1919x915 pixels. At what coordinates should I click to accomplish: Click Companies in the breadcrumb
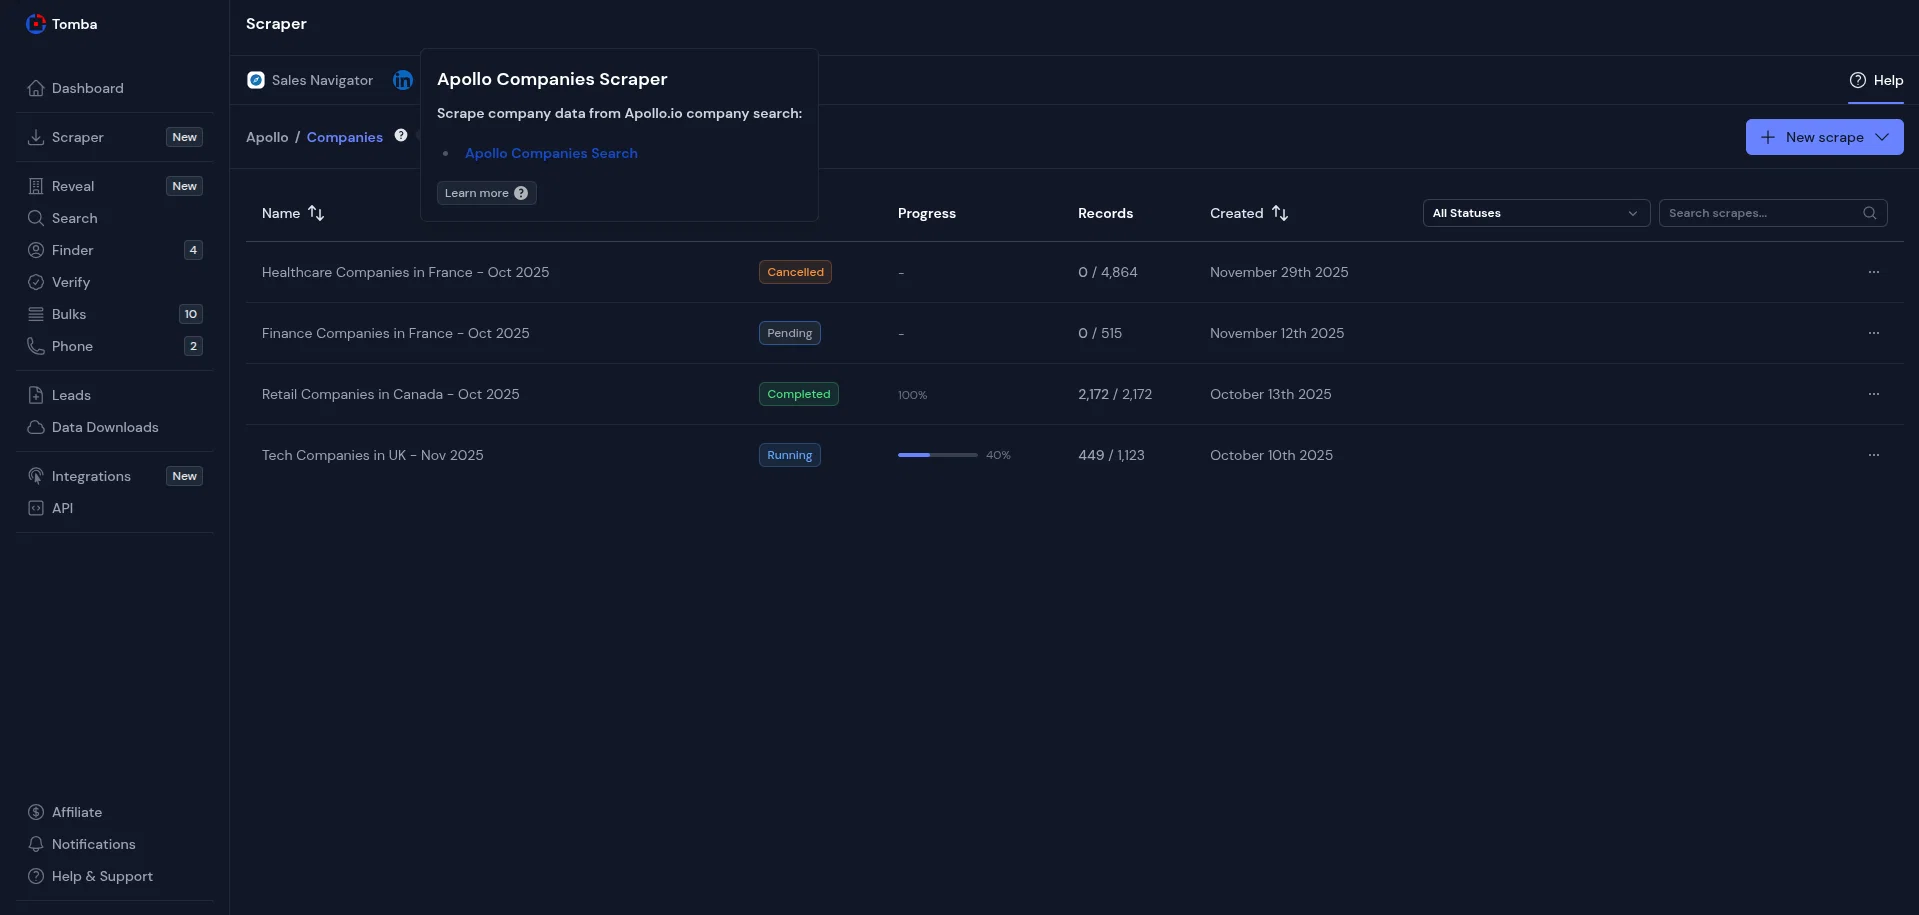click(345, 137)
